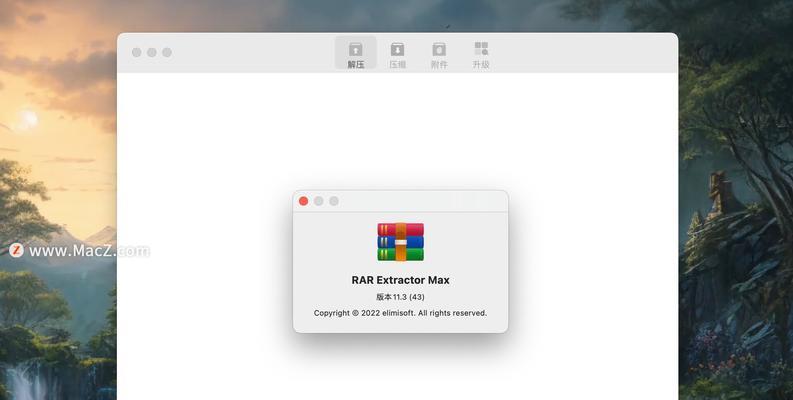The image size is (793, 400).
Task: Click the main window's zoom dot
Action: 167,53
